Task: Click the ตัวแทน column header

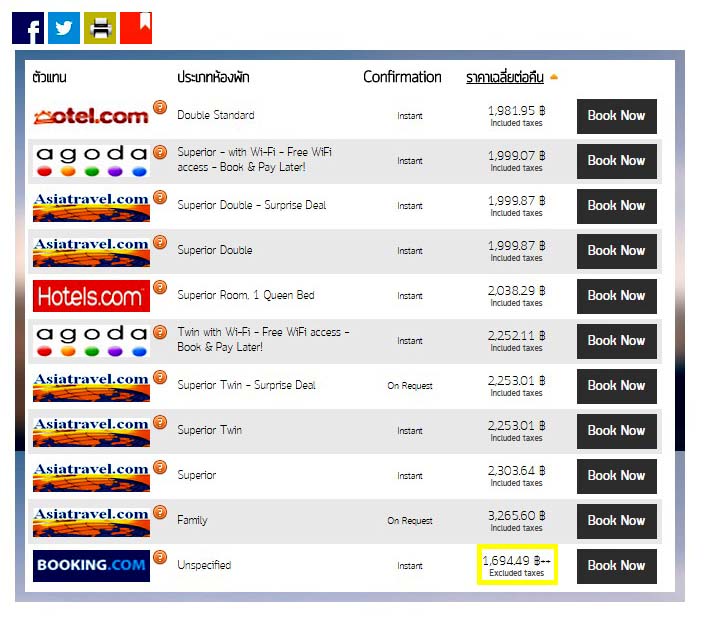Action: 49,77
